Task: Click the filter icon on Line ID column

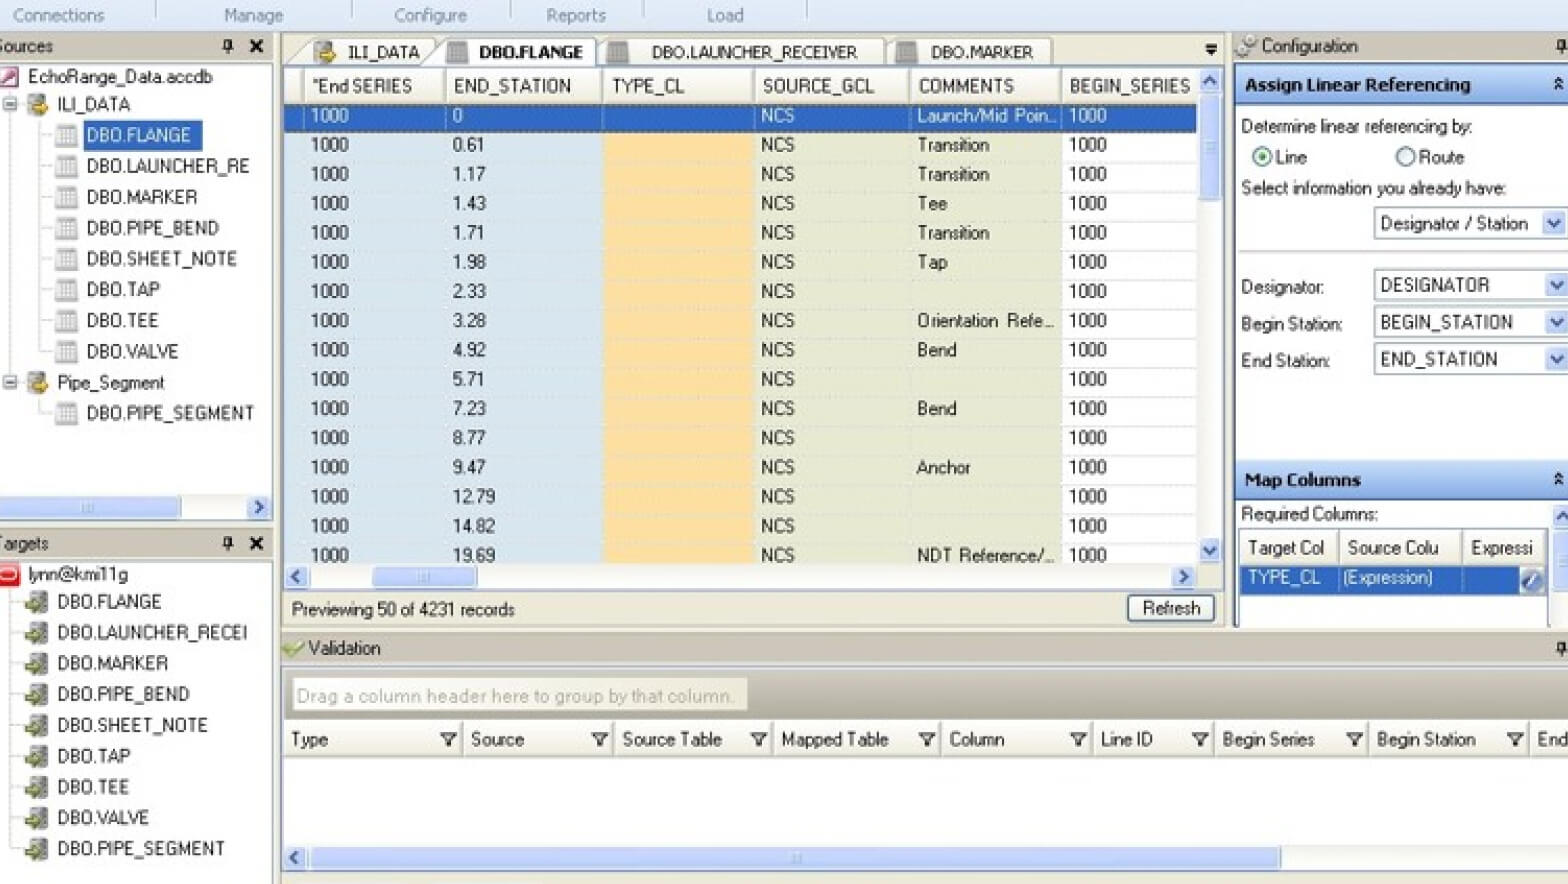Action: coord(1199,740)
